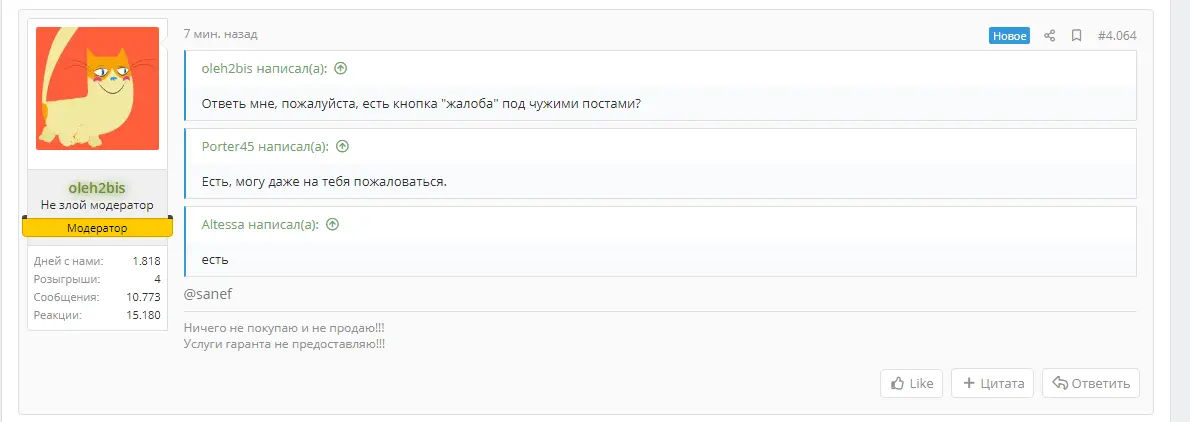Click the Реакции count 15.180

pos(143,314)
